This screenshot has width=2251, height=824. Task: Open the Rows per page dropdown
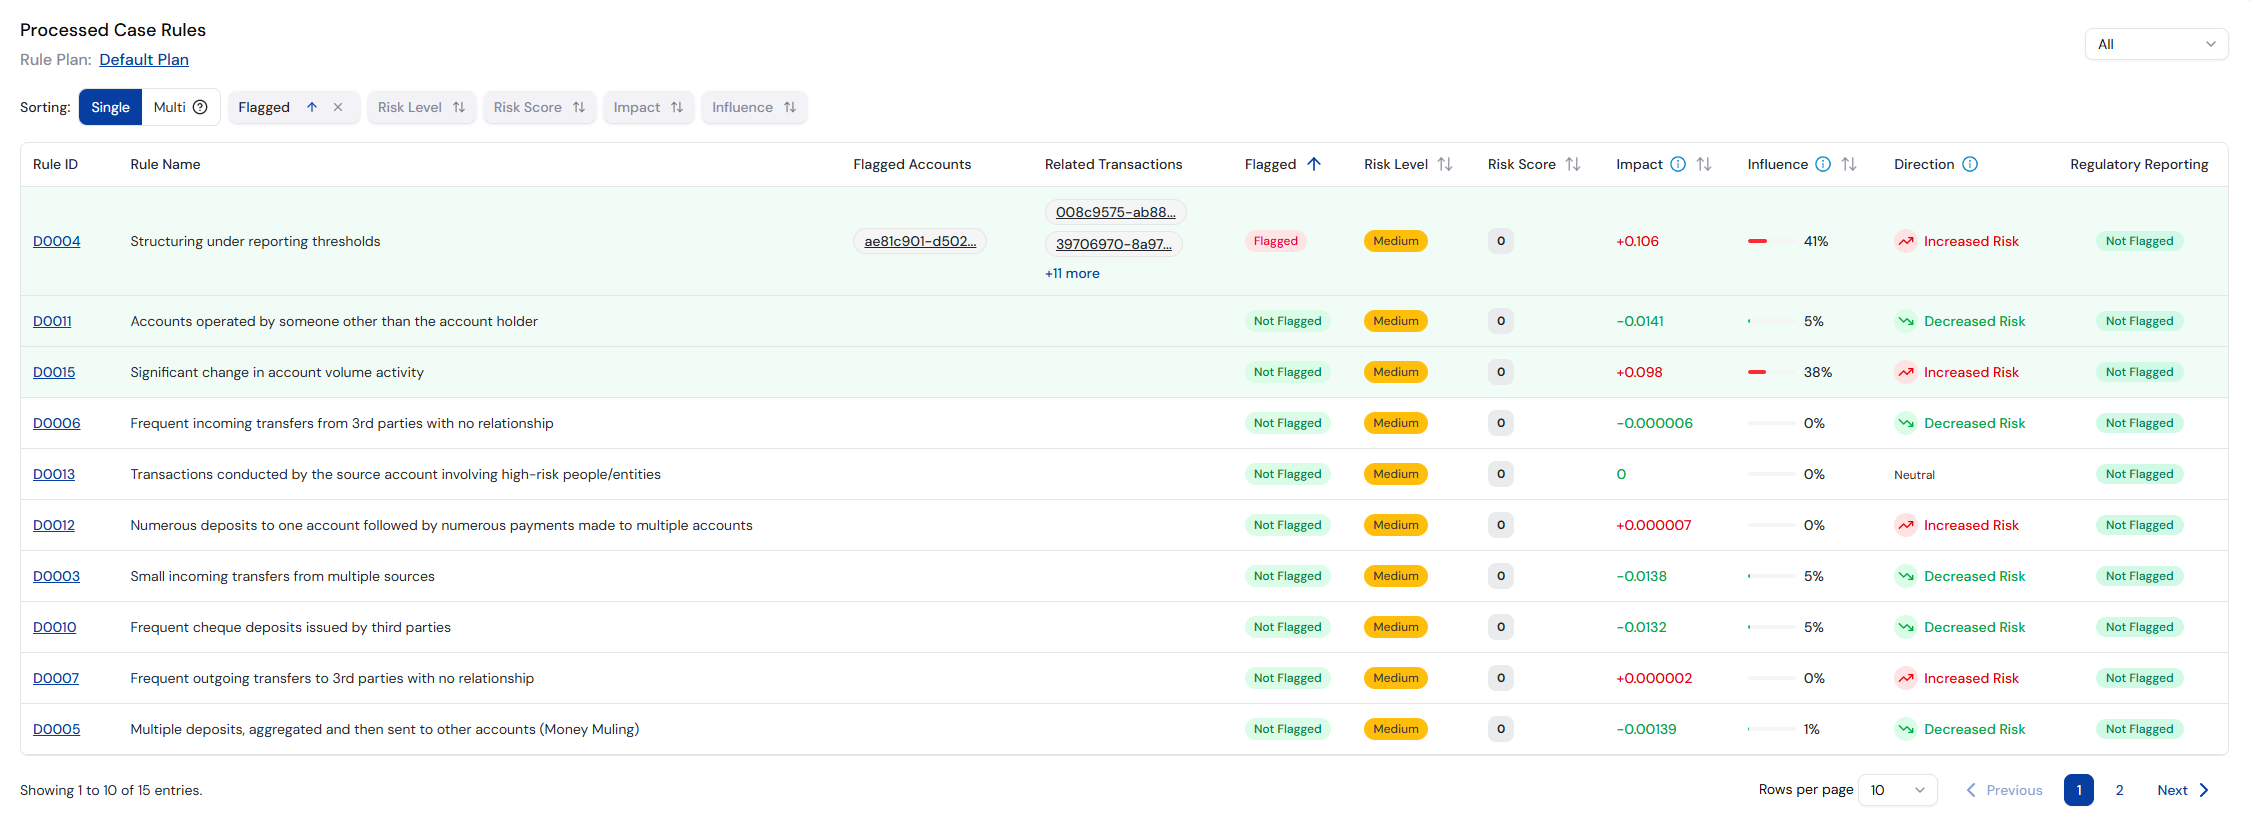pos(1897,790)
